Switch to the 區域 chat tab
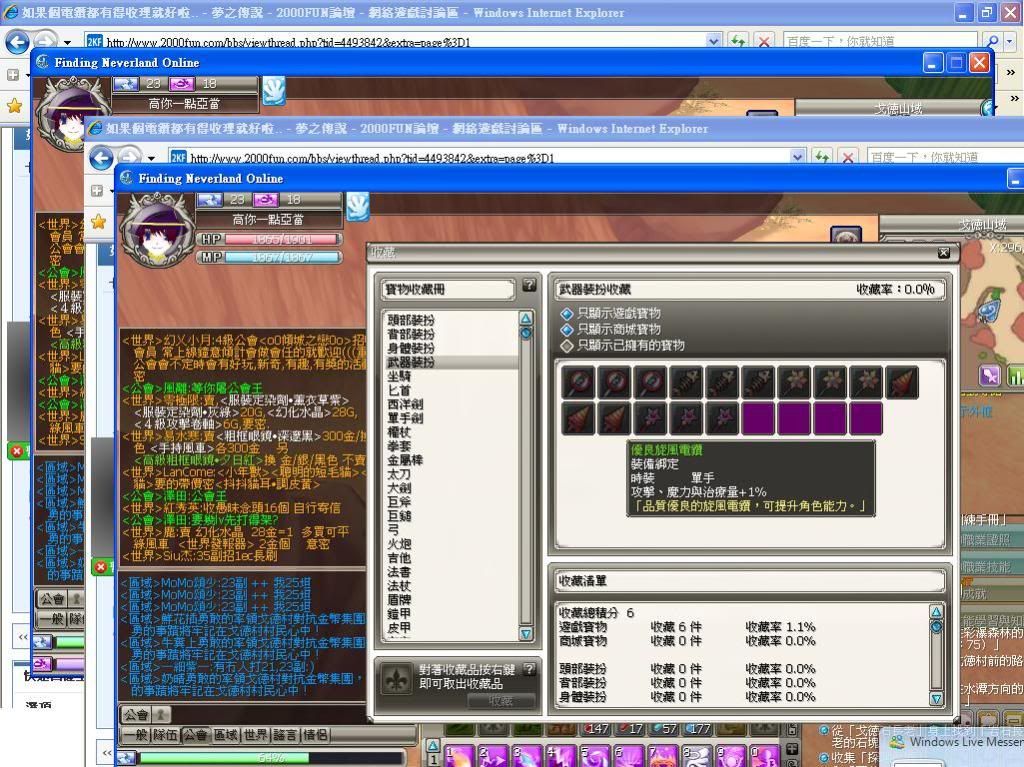 click(x=225, y=735)
